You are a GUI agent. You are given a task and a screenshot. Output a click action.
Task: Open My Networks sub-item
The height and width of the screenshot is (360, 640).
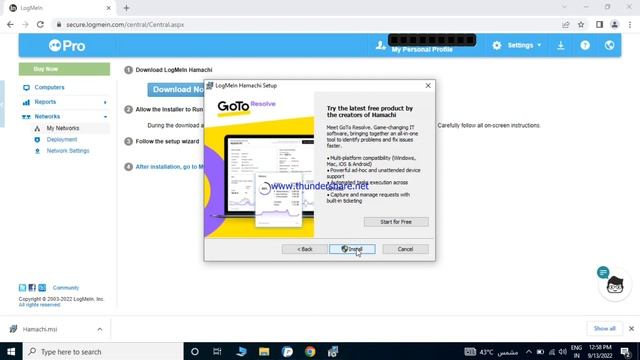coord(62,128)
